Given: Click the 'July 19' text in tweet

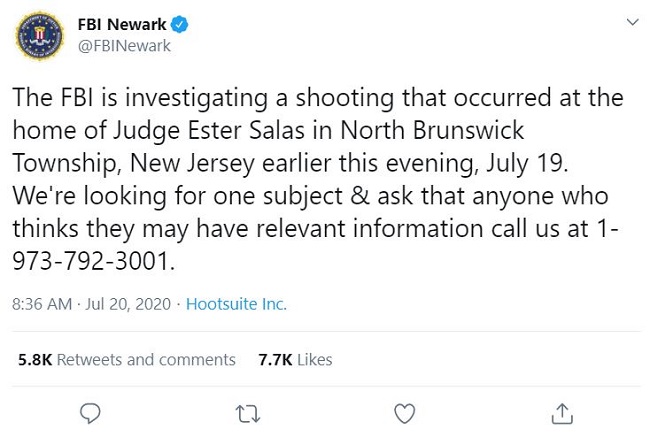Looking at the screenshot, I should pos(524,163).
